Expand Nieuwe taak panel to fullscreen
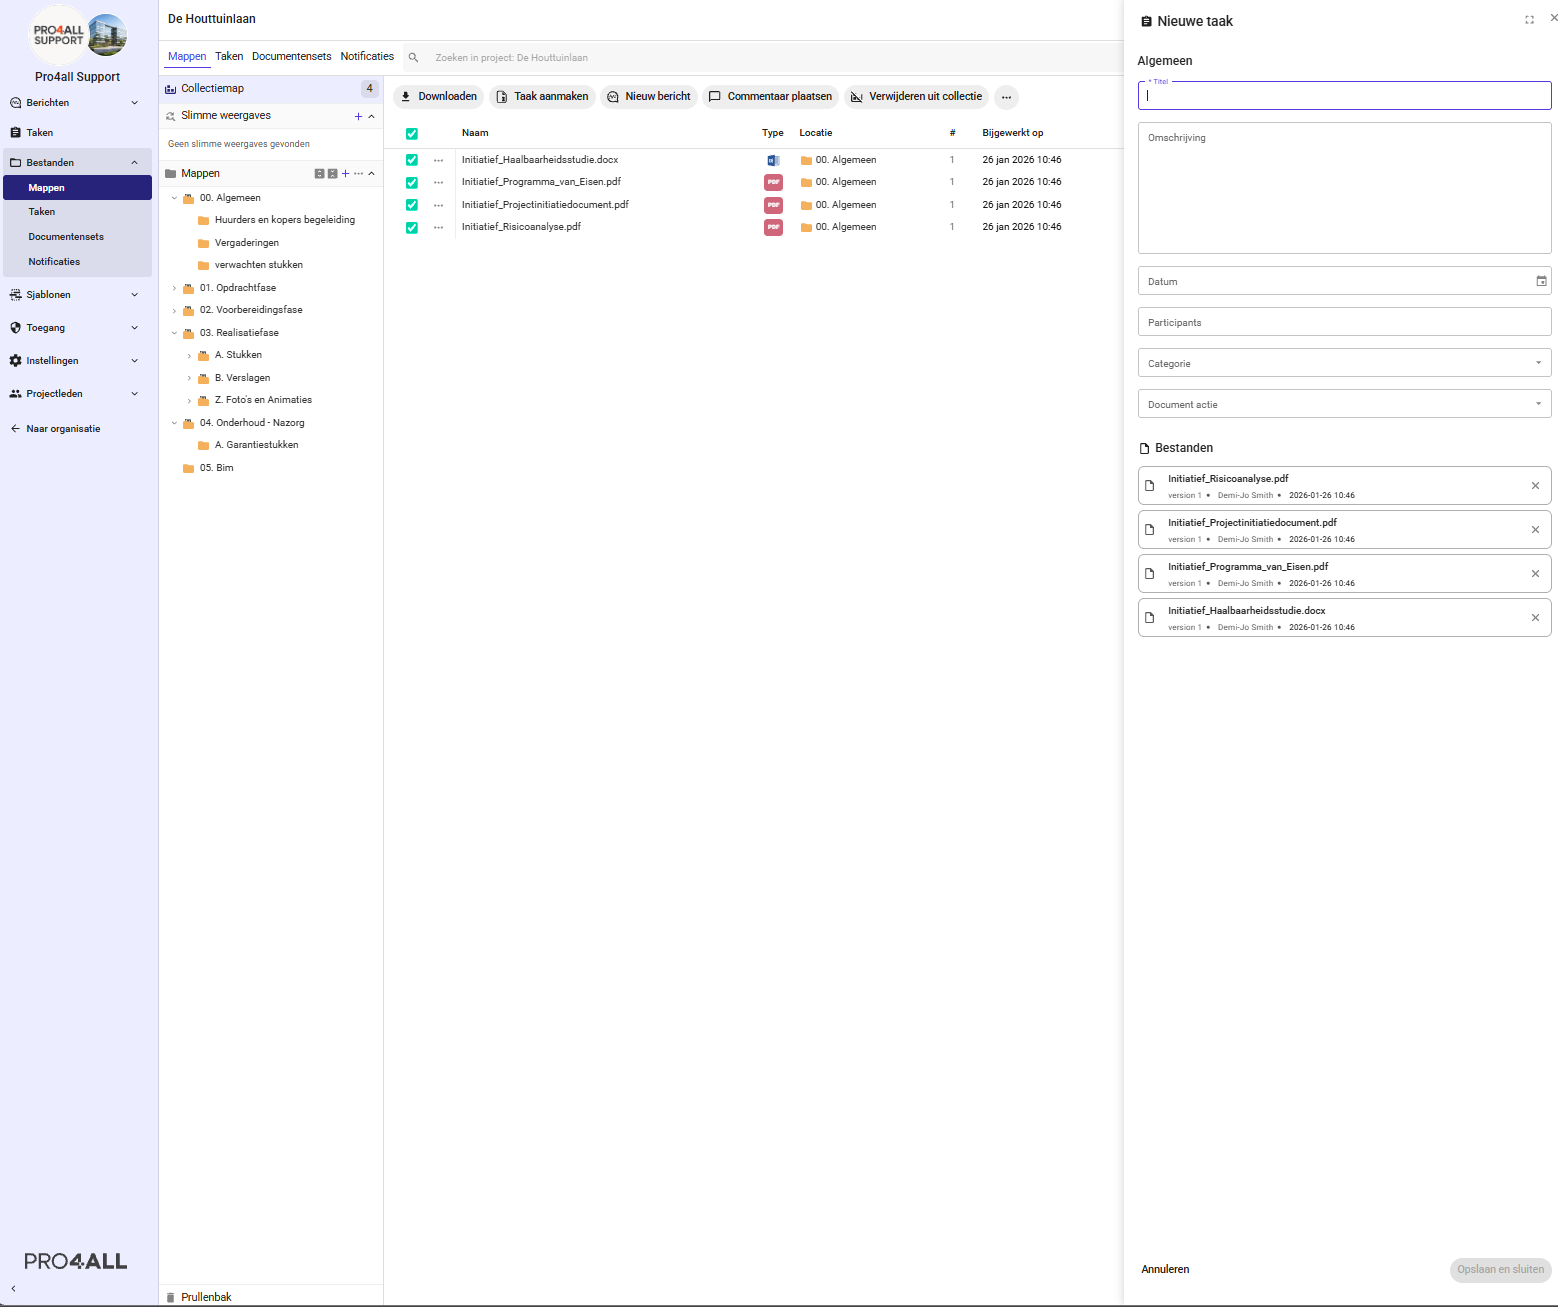Image resolution: width=1558 pixels, height=1307 pixels. pos(1529,20)
